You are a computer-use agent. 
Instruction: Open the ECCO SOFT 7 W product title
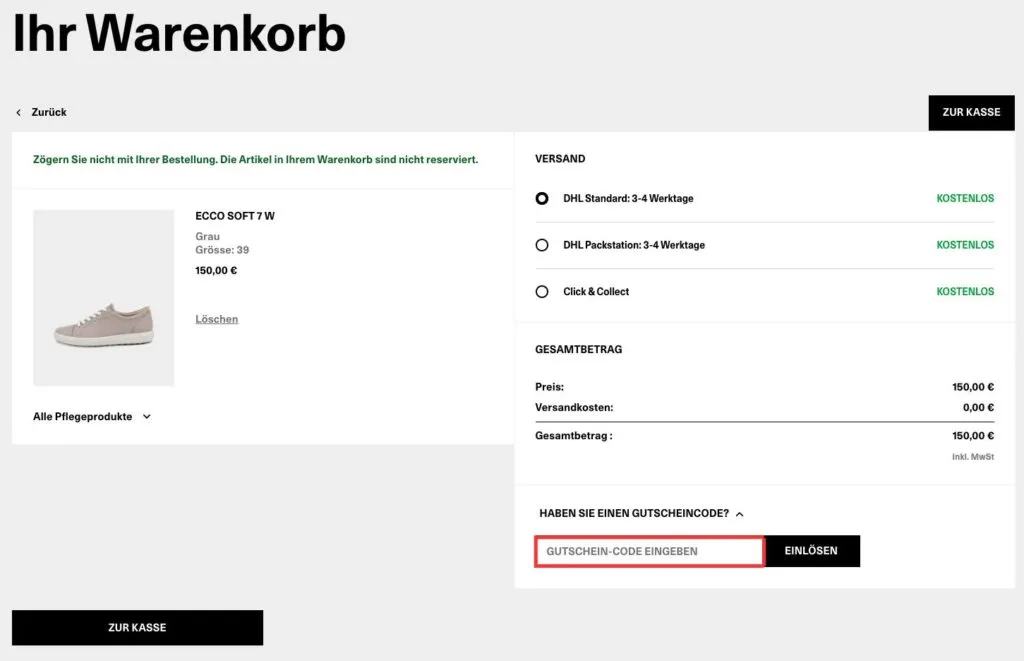pyautogui.click(x=235, y=215)
